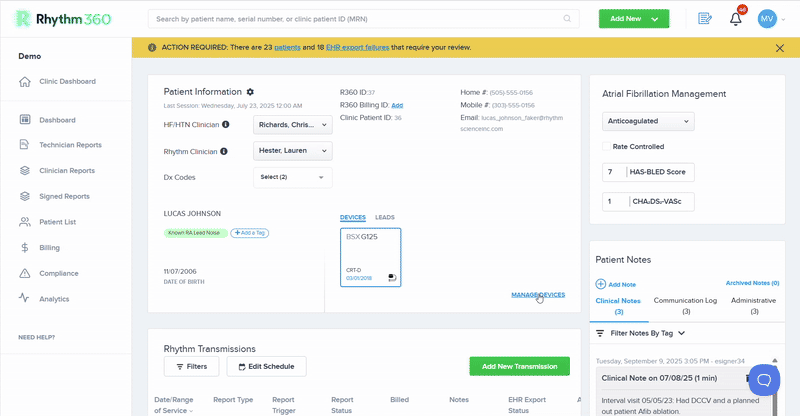The width and height of the screenshot is (800, 416).
Task: Click the NEED HELP? sidebar text
Action: 37,337
